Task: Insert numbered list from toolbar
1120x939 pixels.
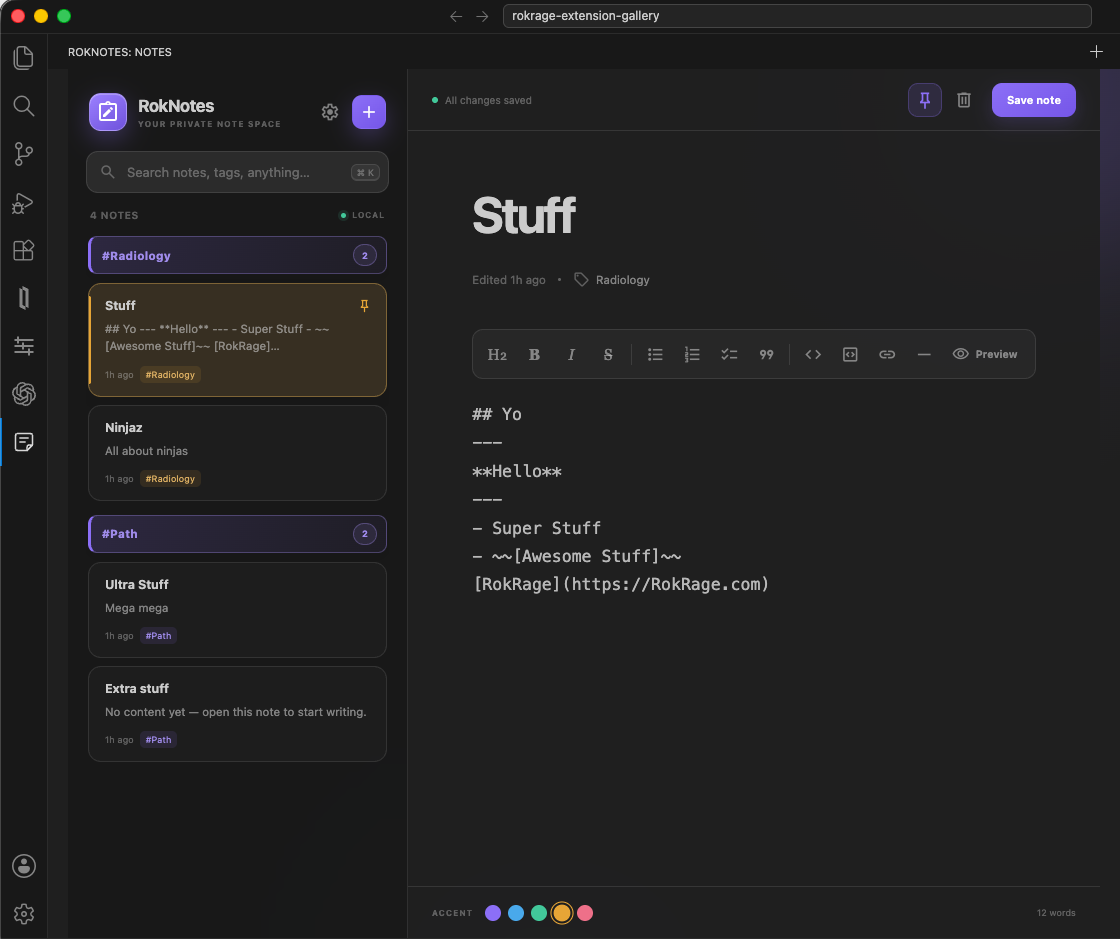Action: (692, 354)
